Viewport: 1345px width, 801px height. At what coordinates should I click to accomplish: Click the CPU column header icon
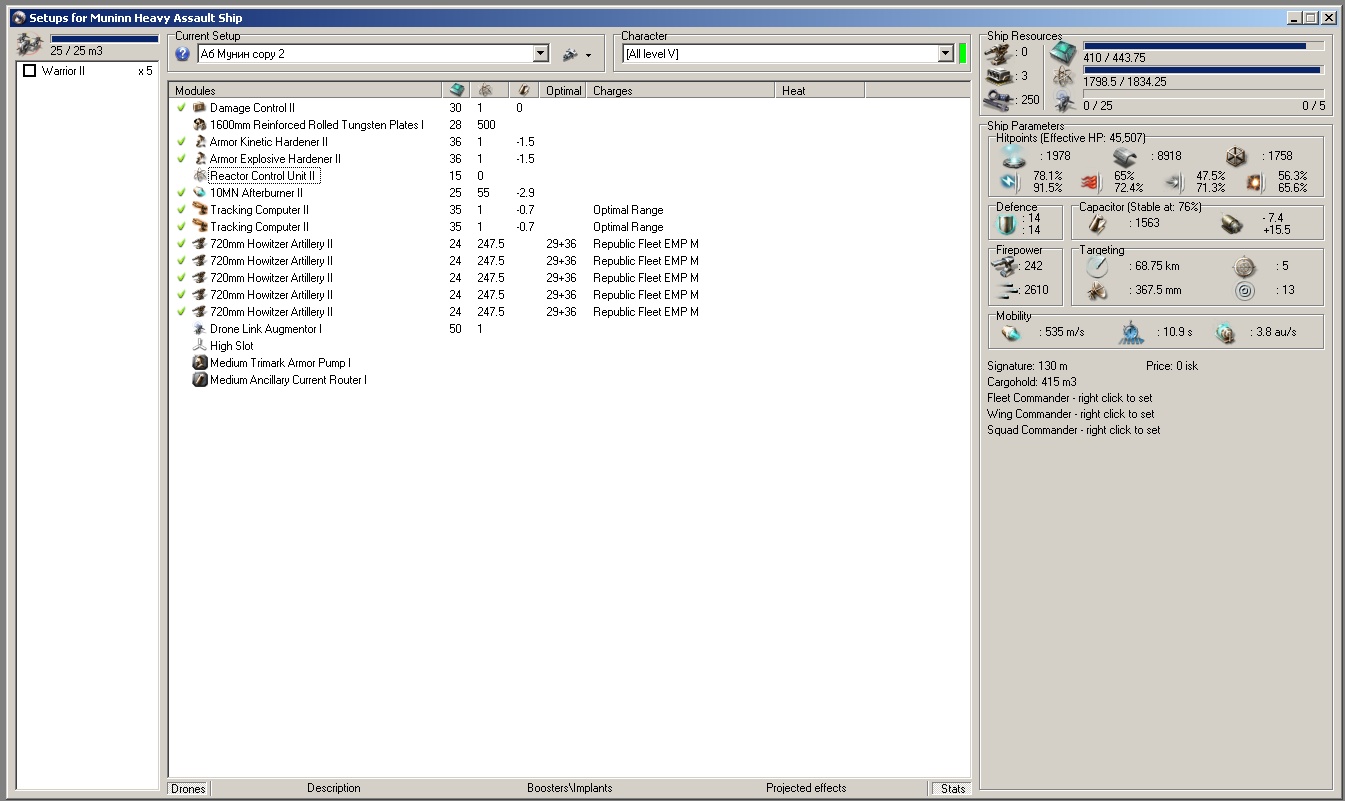pyautogui.click(x=458, y=90)
